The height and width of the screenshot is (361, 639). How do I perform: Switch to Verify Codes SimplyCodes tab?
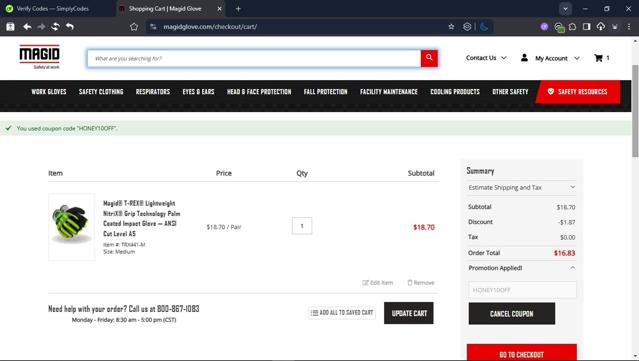point(53,9)
